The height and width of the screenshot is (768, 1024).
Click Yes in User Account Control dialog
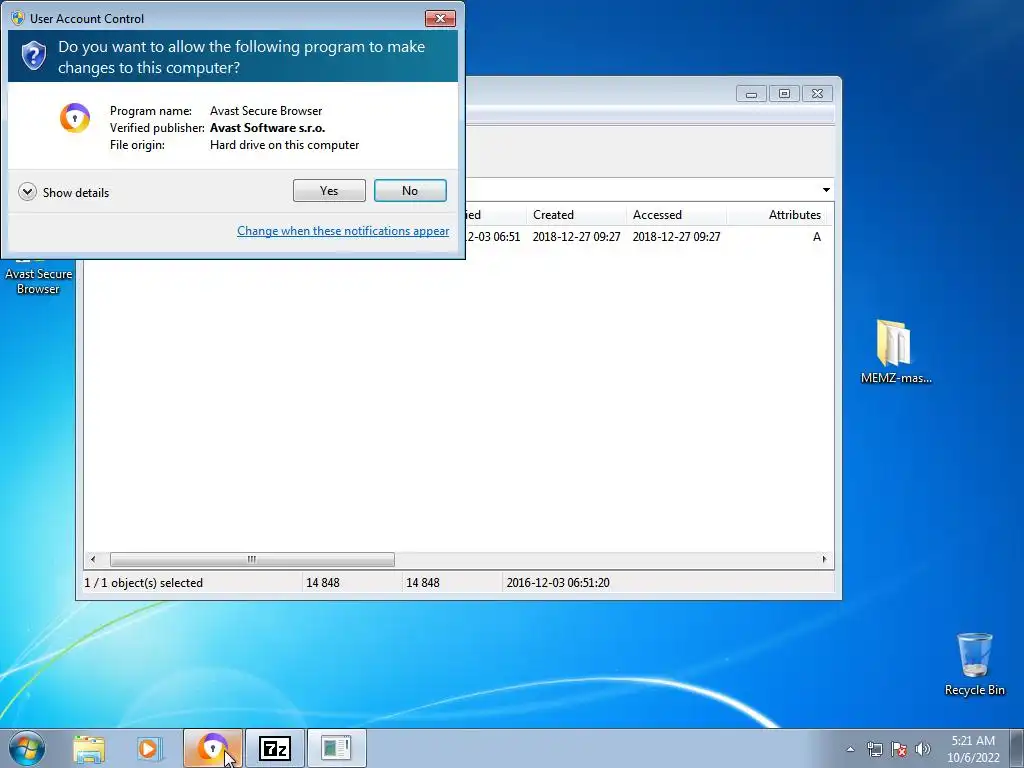329,191
